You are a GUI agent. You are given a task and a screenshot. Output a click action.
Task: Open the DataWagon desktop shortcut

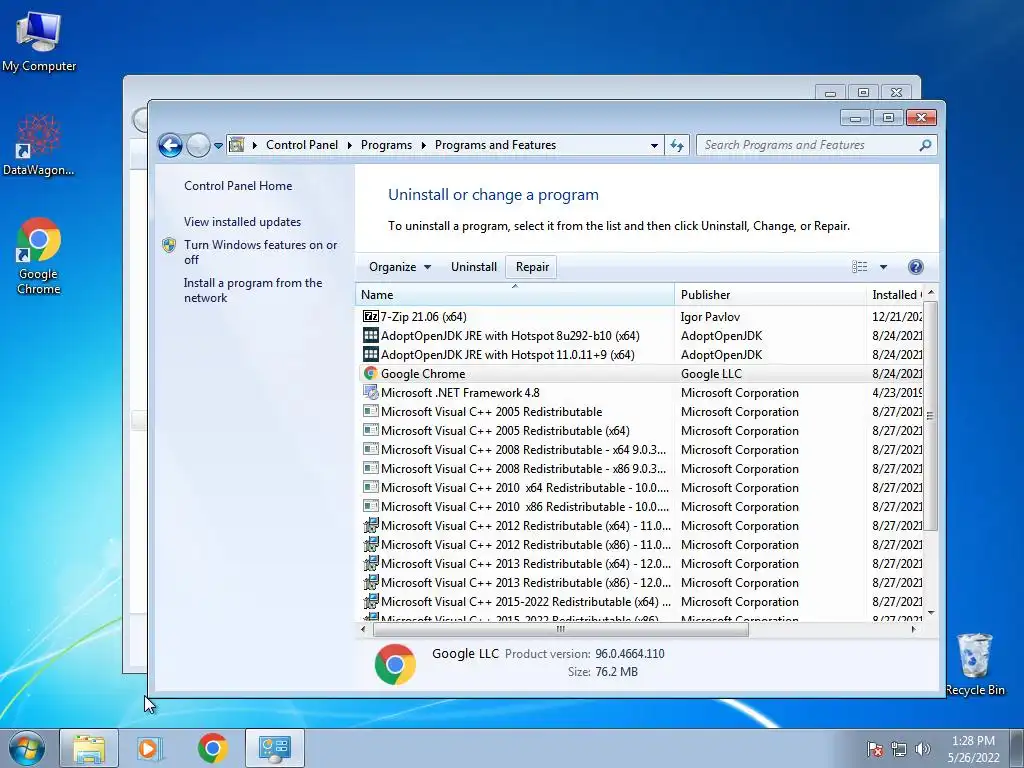tap(38, 145)
